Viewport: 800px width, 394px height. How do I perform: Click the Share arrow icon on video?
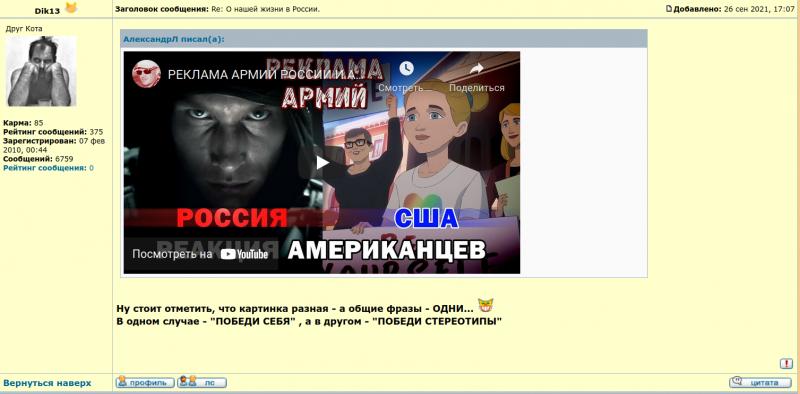click(x=477, y=68)
